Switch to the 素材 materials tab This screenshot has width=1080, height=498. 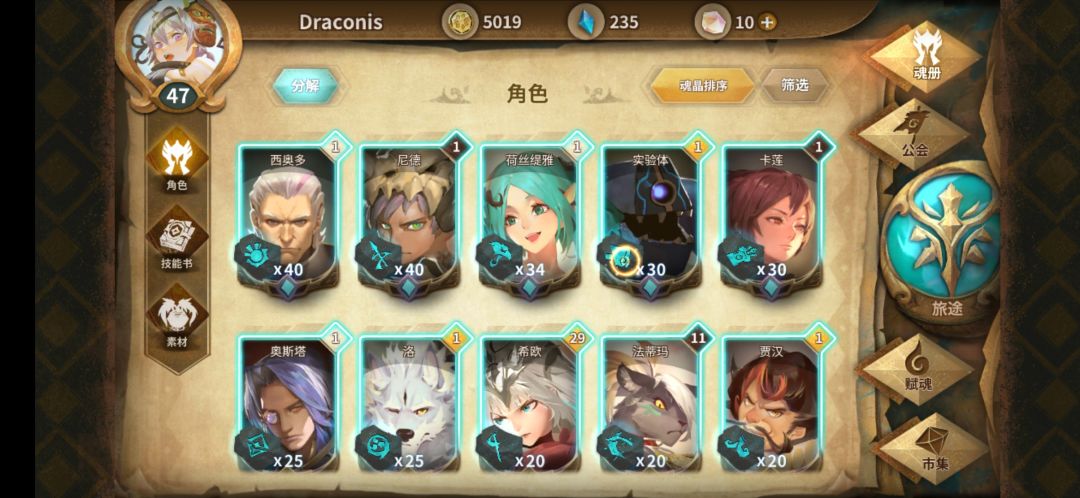(176, 317)
